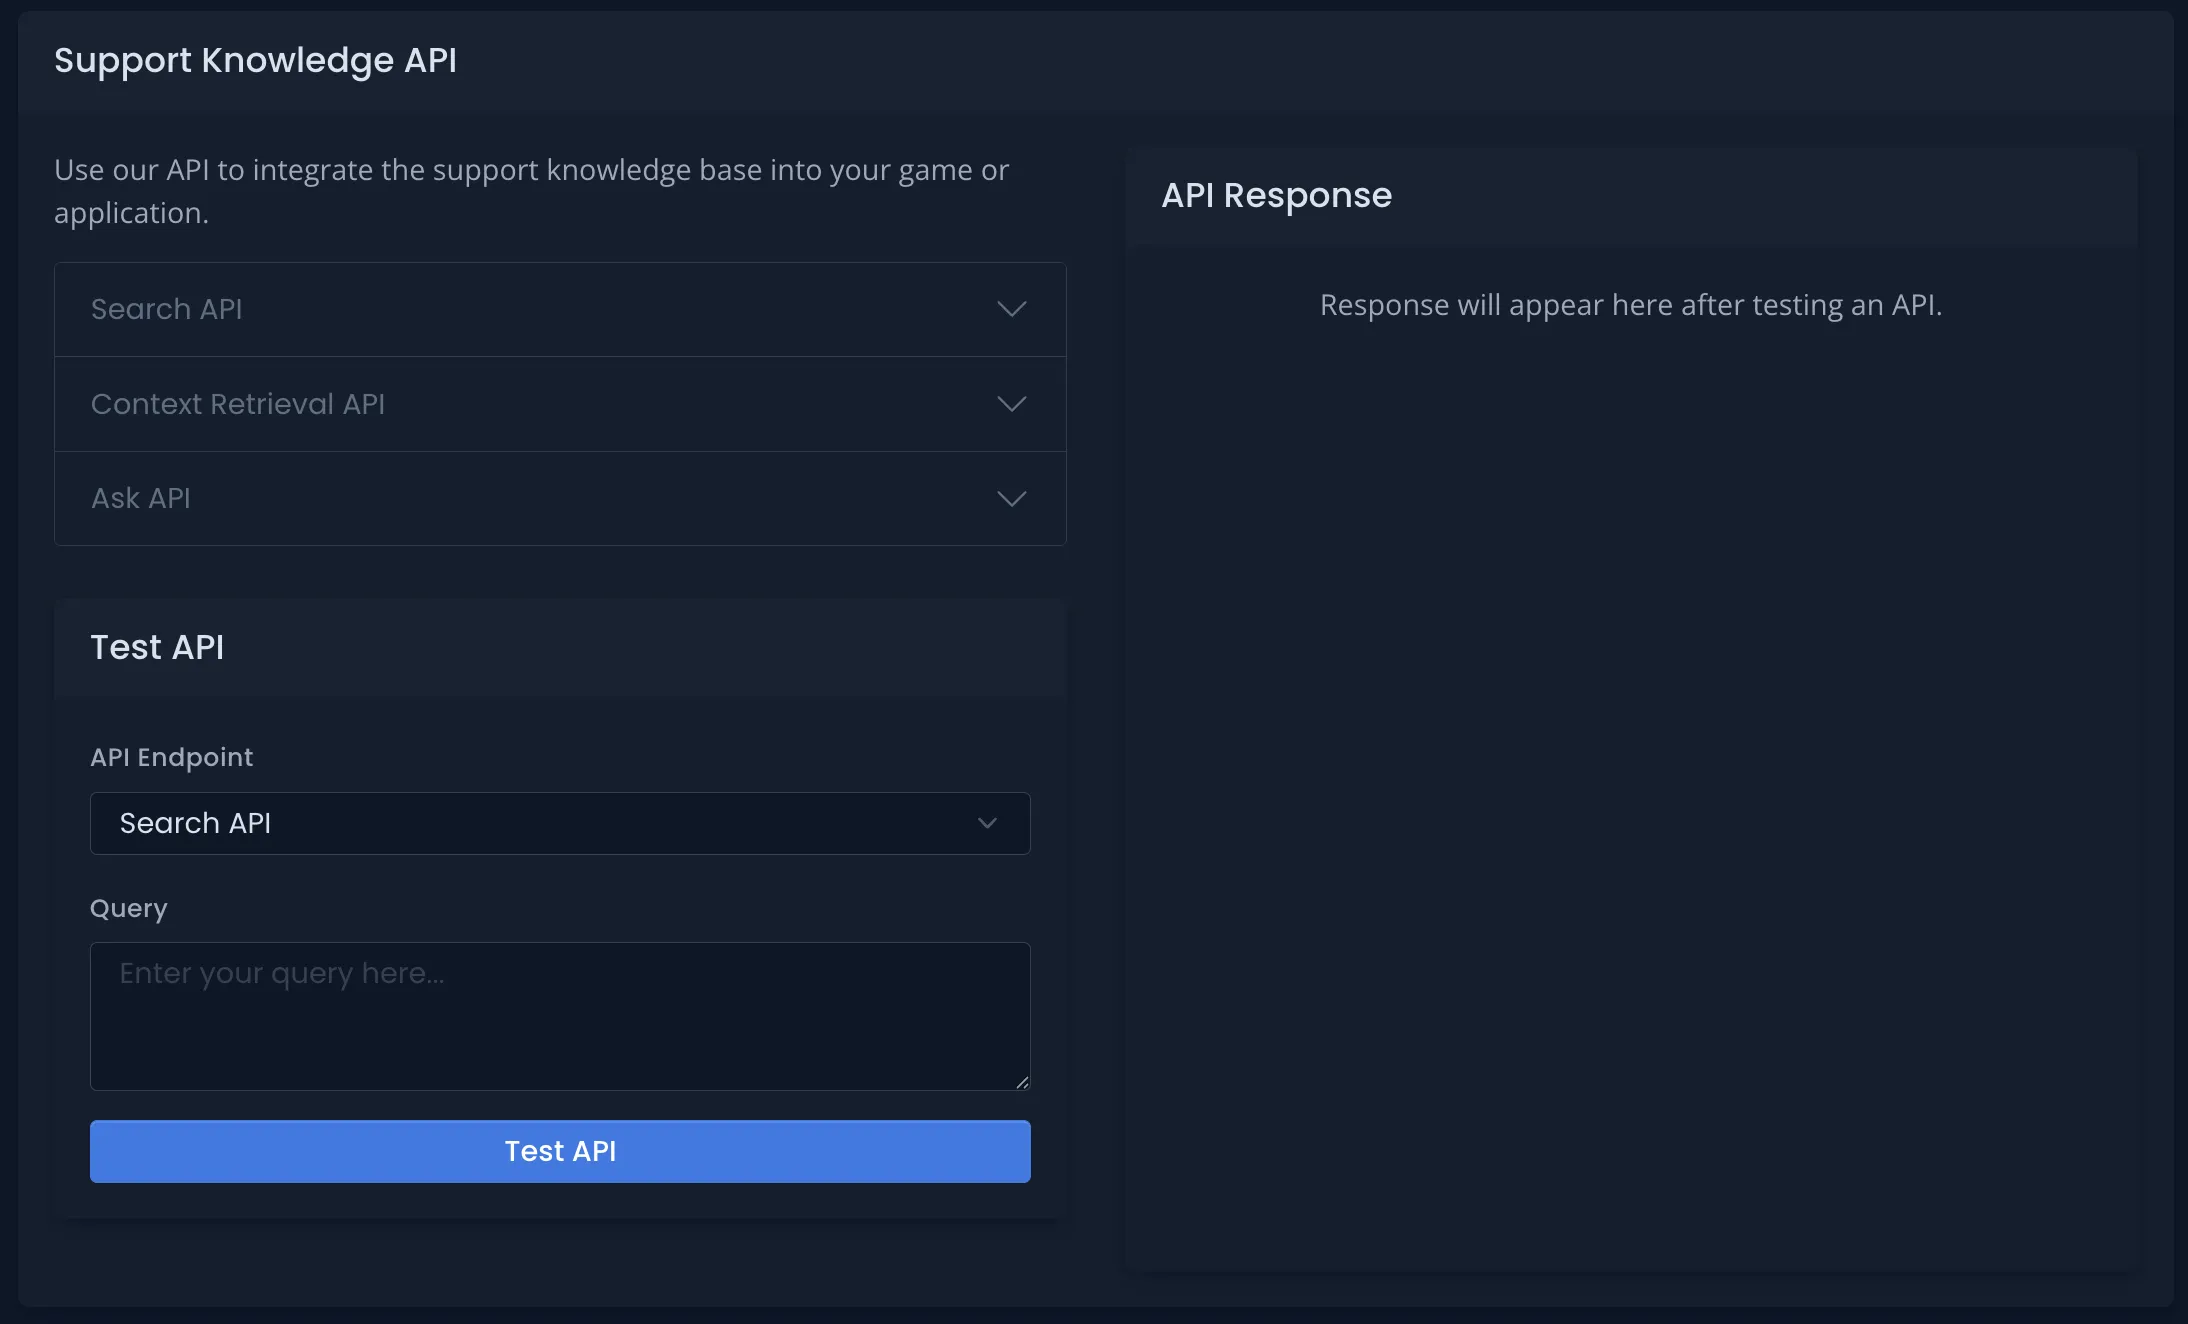Click the query textarea resize handle
Screen dimensions: 2188x1324
[x=1022, y=1082]
